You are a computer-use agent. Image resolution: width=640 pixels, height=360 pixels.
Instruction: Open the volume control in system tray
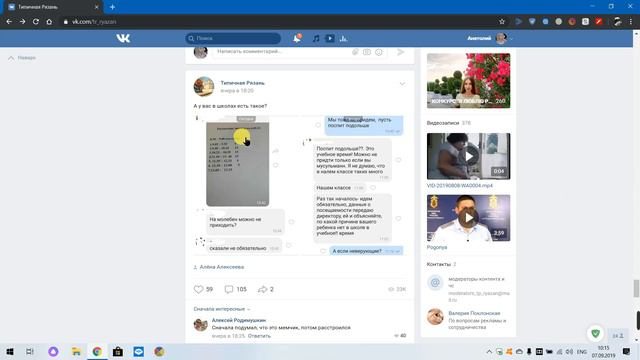pyautogui.click(x=569, y=351)
